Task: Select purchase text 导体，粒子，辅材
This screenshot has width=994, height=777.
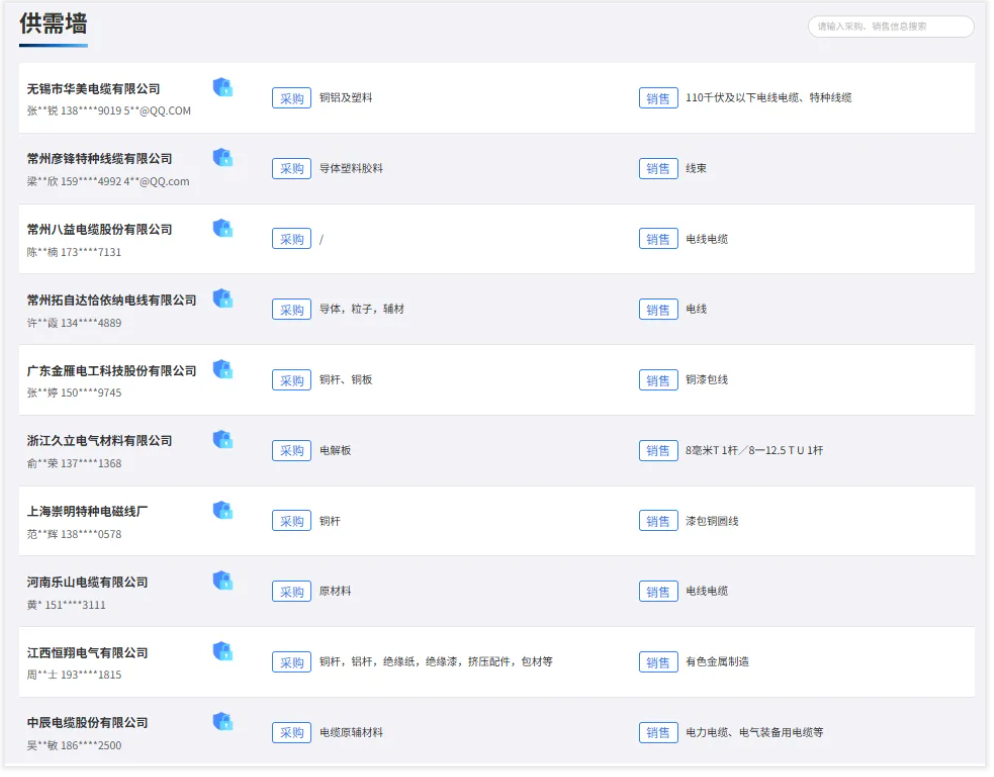Action: (x=363, y=309)
